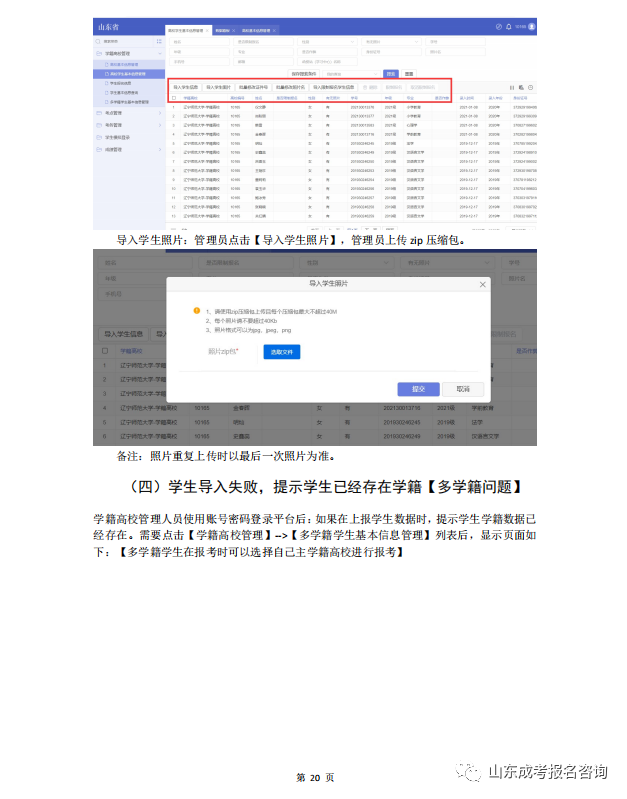Click the blue 选取文件 button in dialog

point(282,352)
